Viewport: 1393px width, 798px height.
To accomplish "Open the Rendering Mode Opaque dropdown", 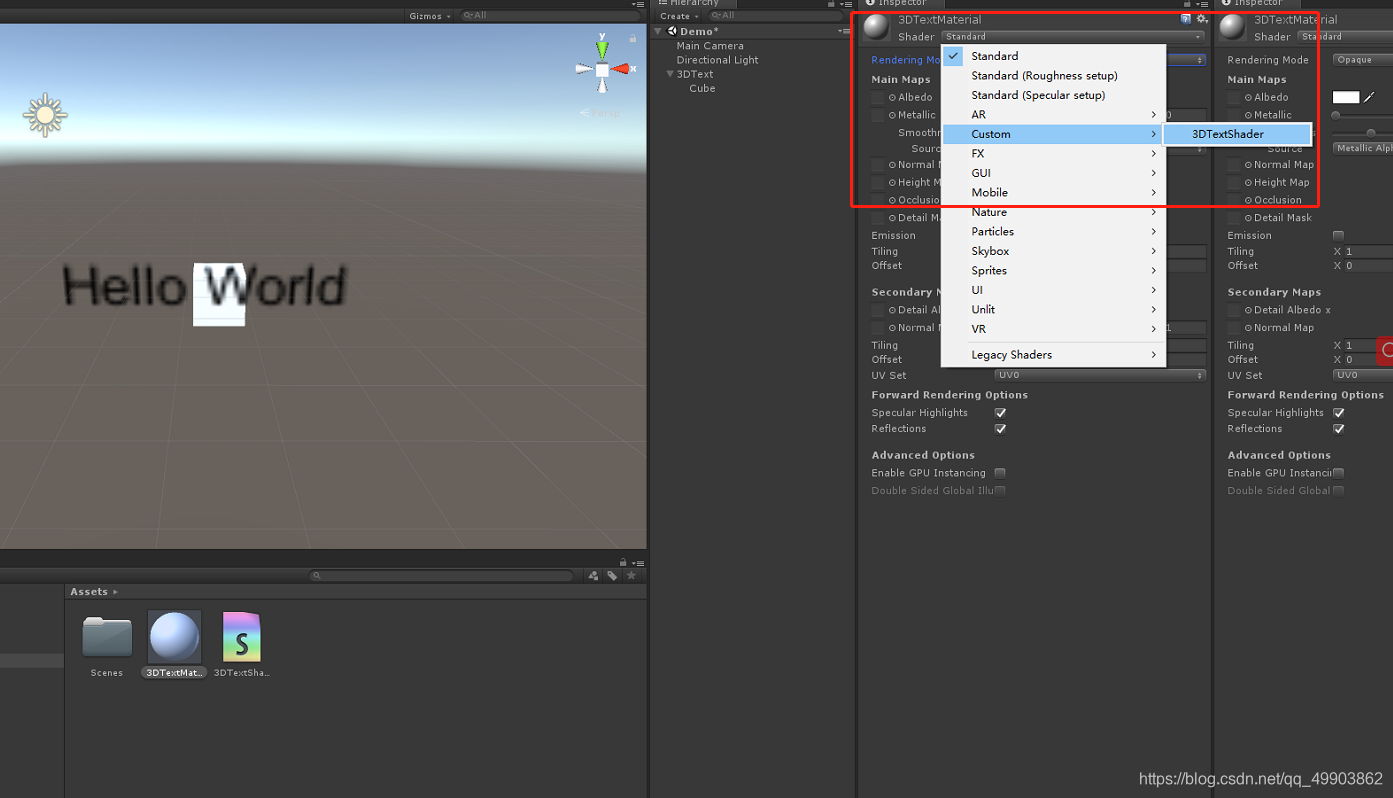I will click(1360, 59).
